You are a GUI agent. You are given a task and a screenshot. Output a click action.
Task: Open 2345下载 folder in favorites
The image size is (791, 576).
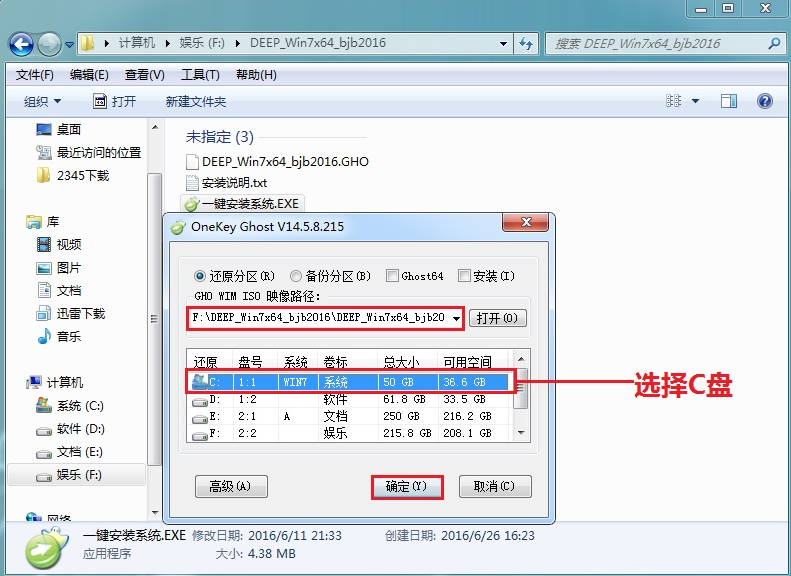click(82, 175)
